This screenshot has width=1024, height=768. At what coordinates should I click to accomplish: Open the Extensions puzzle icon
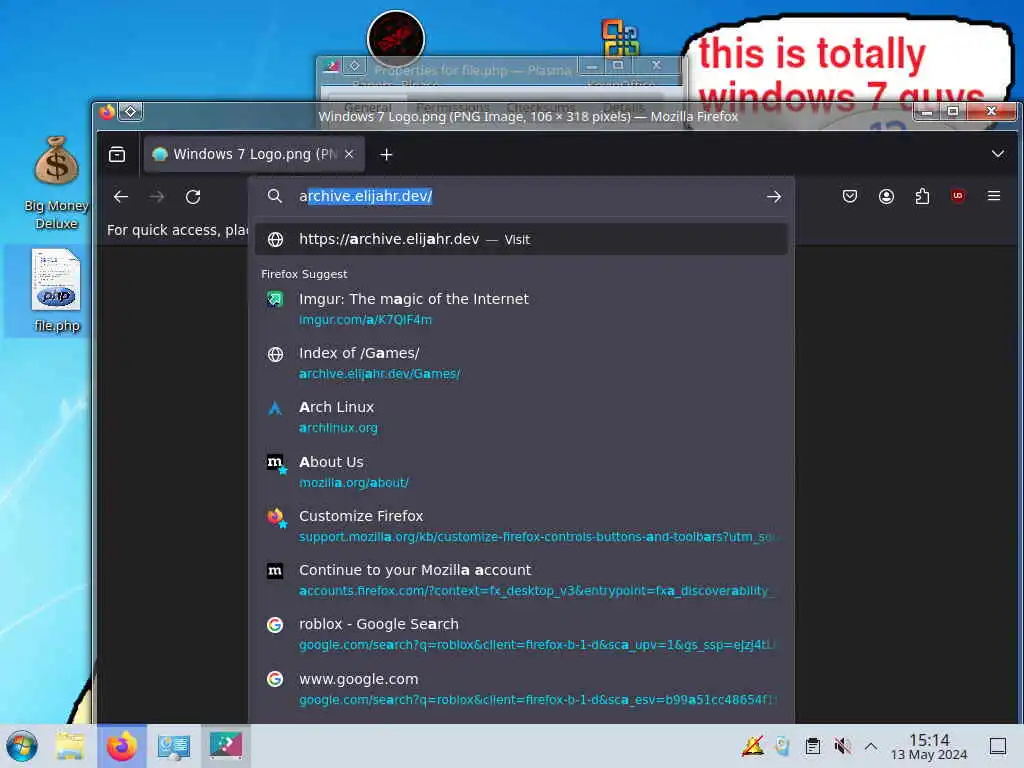(x=922, y=196)
